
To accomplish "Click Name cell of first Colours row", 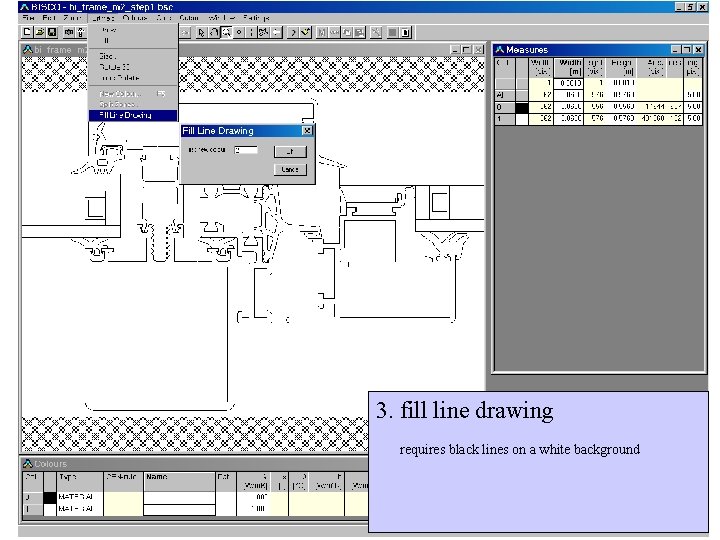I will pos(179,498).
